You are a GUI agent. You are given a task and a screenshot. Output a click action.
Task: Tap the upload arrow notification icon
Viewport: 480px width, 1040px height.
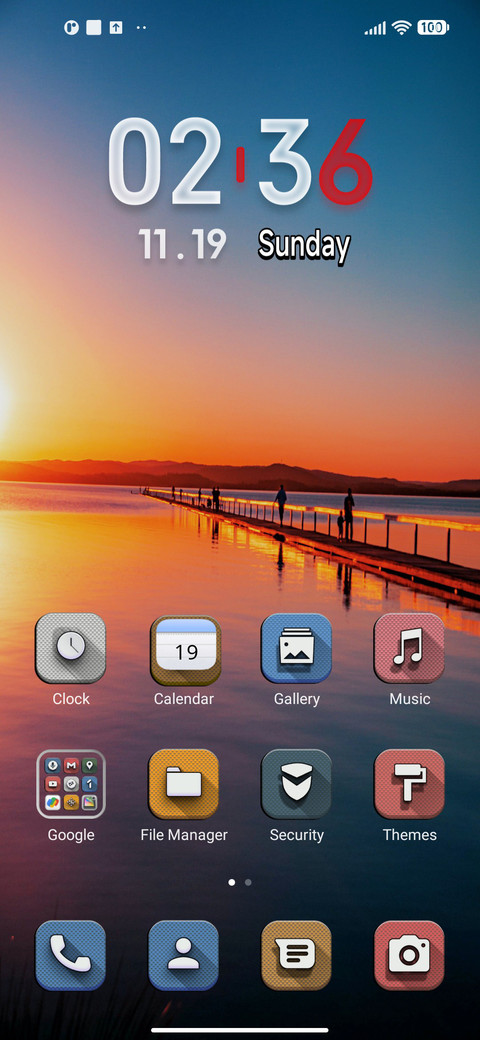116,28
